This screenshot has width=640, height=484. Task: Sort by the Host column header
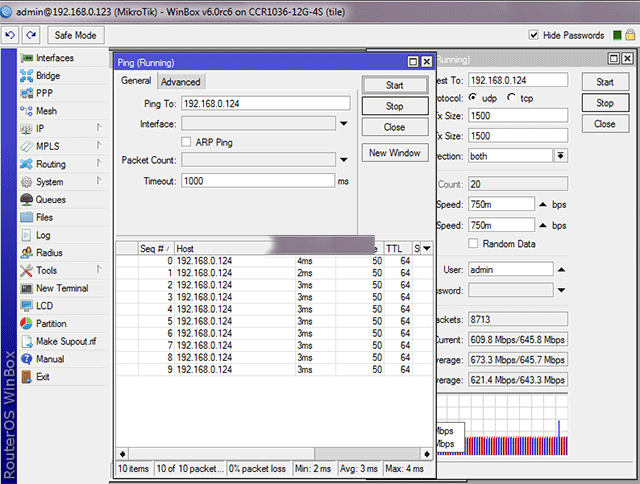220,249
